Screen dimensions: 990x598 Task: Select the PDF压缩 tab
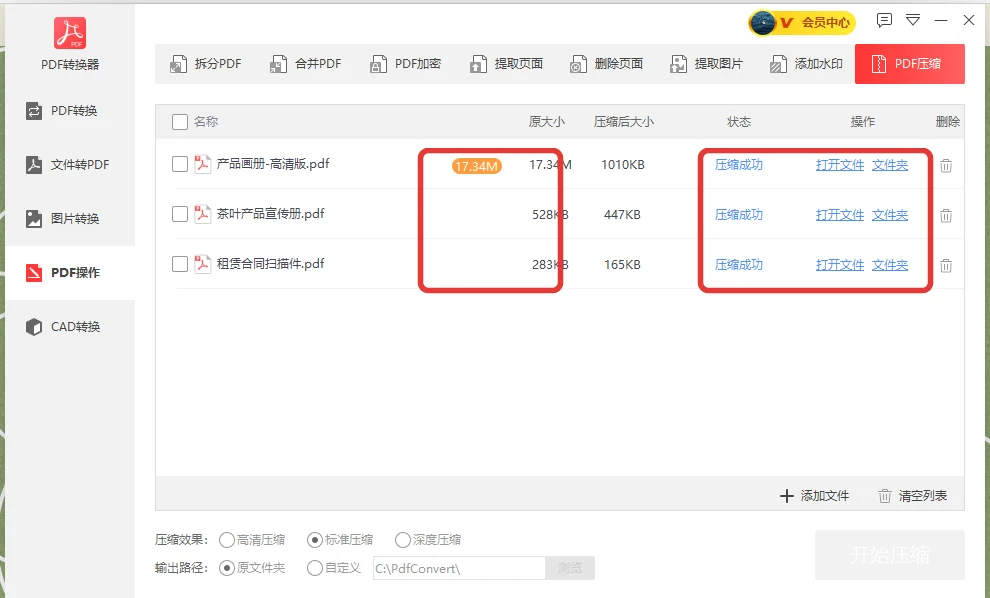pyautogui.click(x=909, y=64)
